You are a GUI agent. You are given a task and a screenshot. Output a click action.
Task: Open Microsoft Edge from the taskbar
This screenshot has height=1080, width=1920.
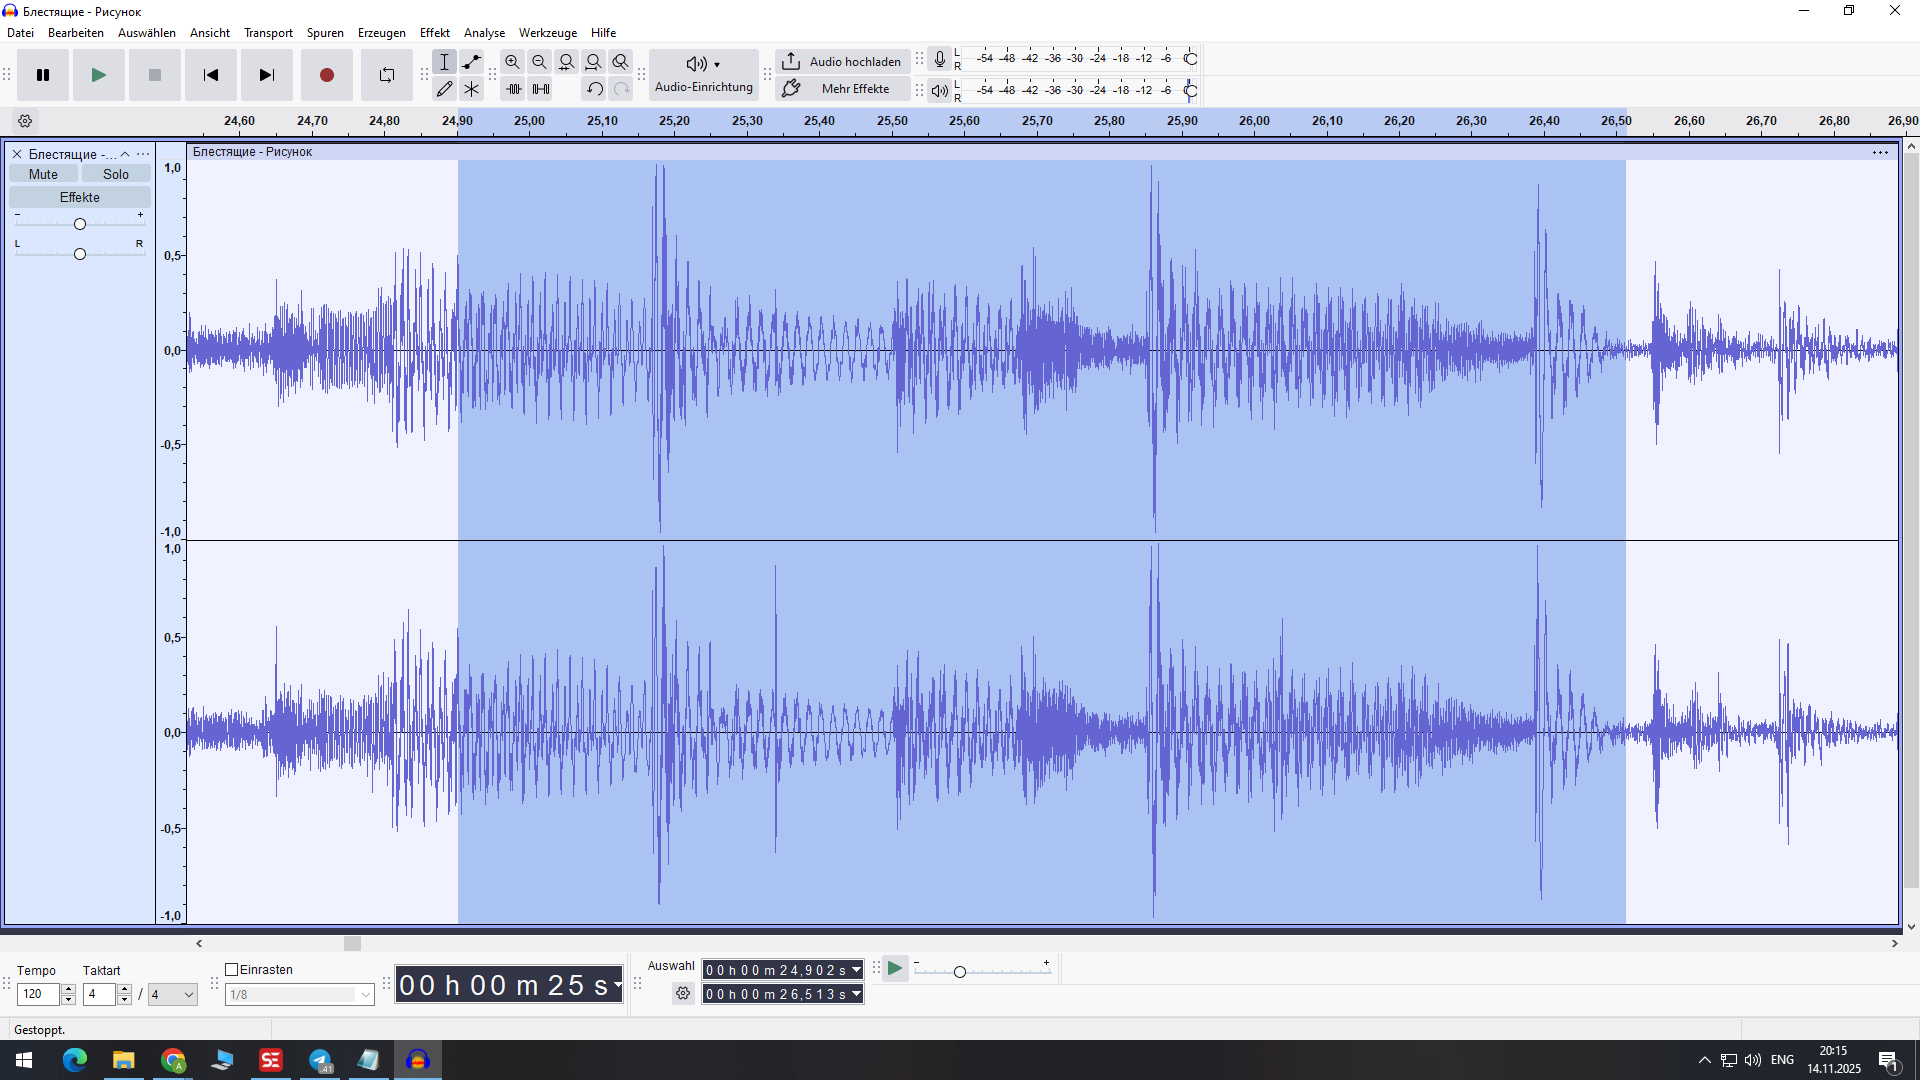point(75,1060)
